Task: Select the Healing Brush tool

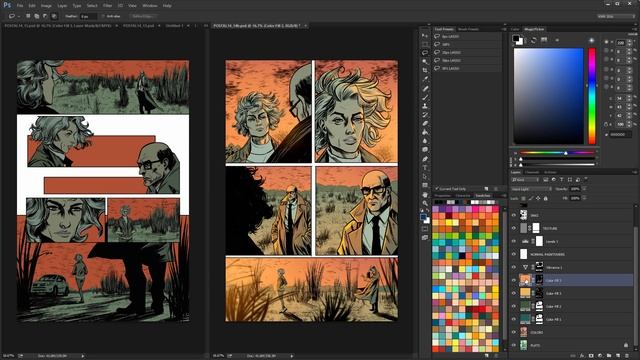Action: click(x=425, y=88)
